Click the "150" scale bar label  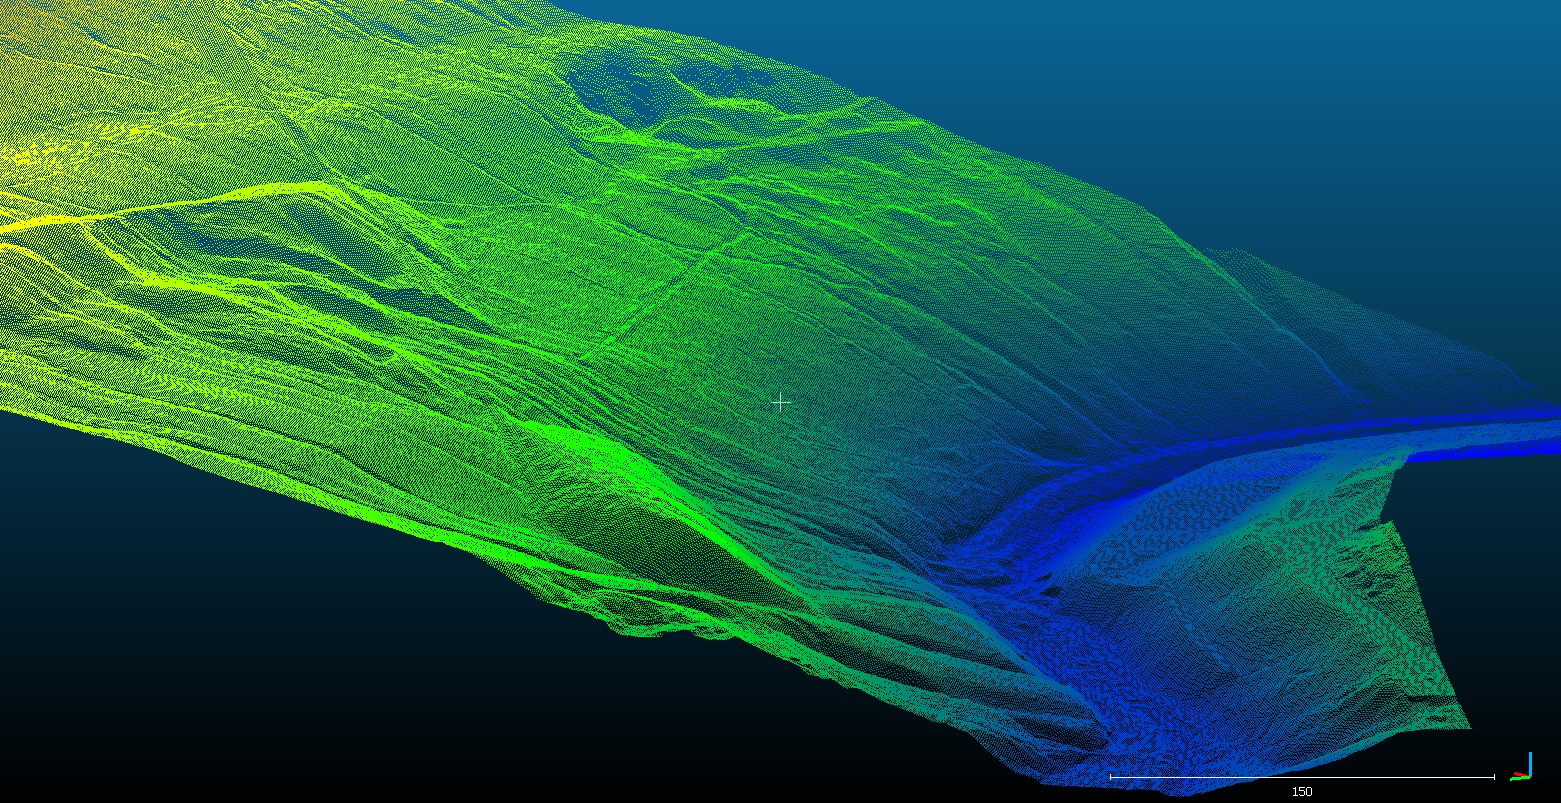(1301, 791)
